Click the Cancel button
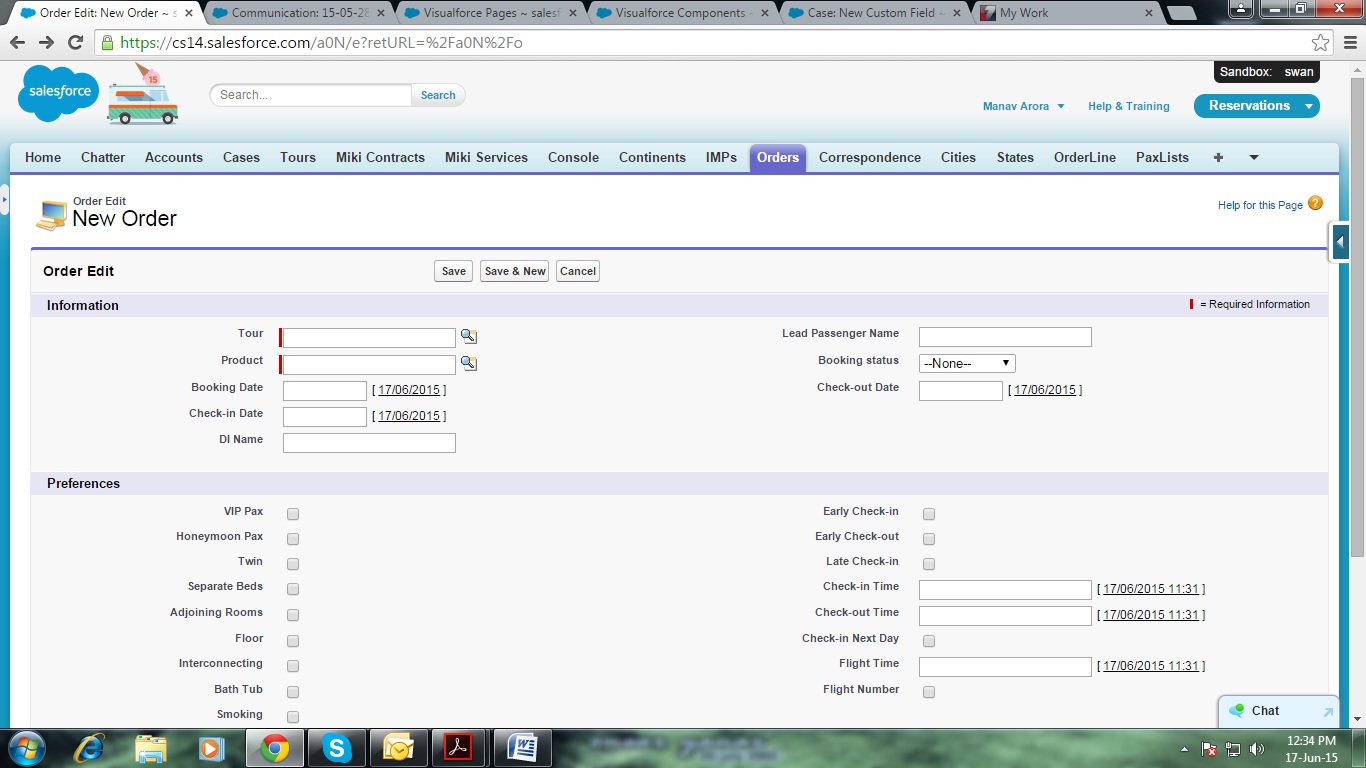 [578, 271]
